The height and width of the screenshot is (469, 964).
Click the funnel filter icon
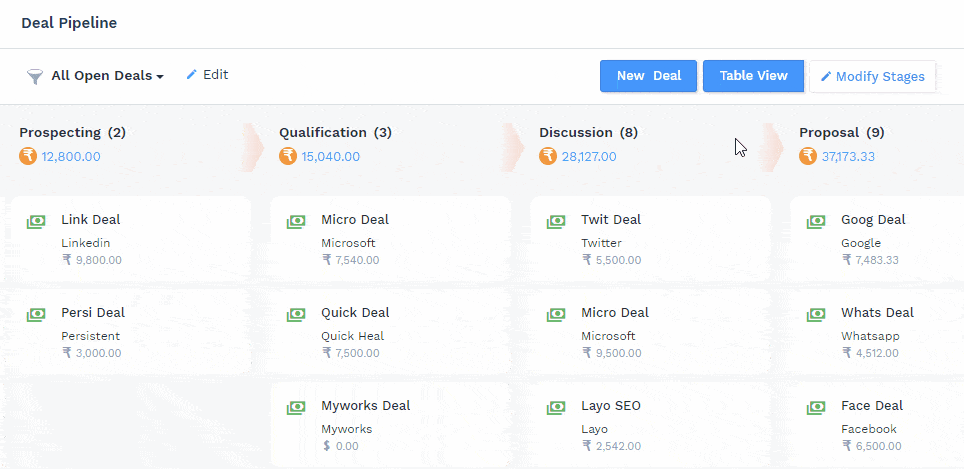(x=35, y=76)
